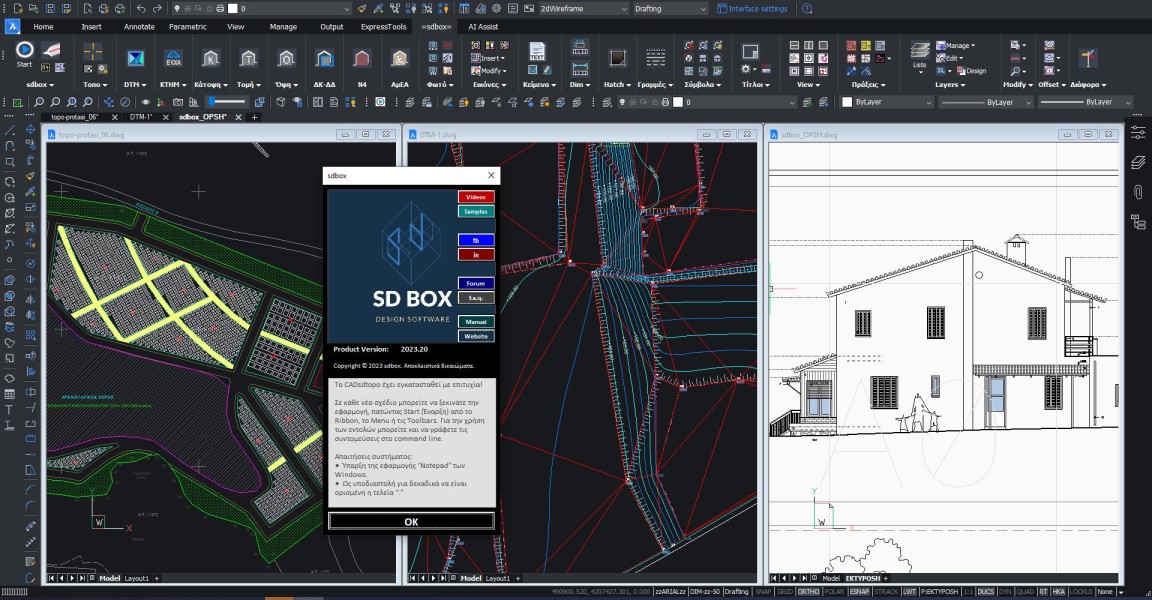Click the ΔΚ-ΔΔ building icon

click(x=324, y=59)
